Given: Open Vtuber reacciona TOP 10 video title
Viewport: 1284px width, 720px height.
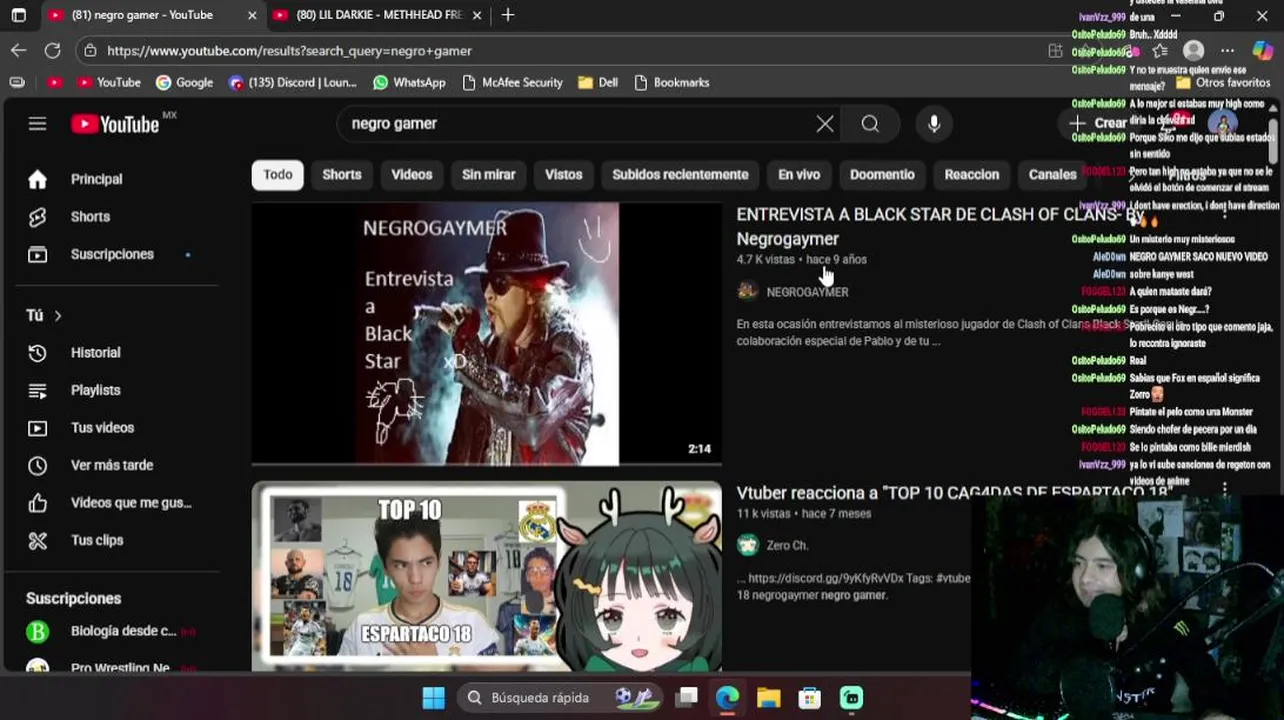Looking at the screenshot, I should point(954,493).
